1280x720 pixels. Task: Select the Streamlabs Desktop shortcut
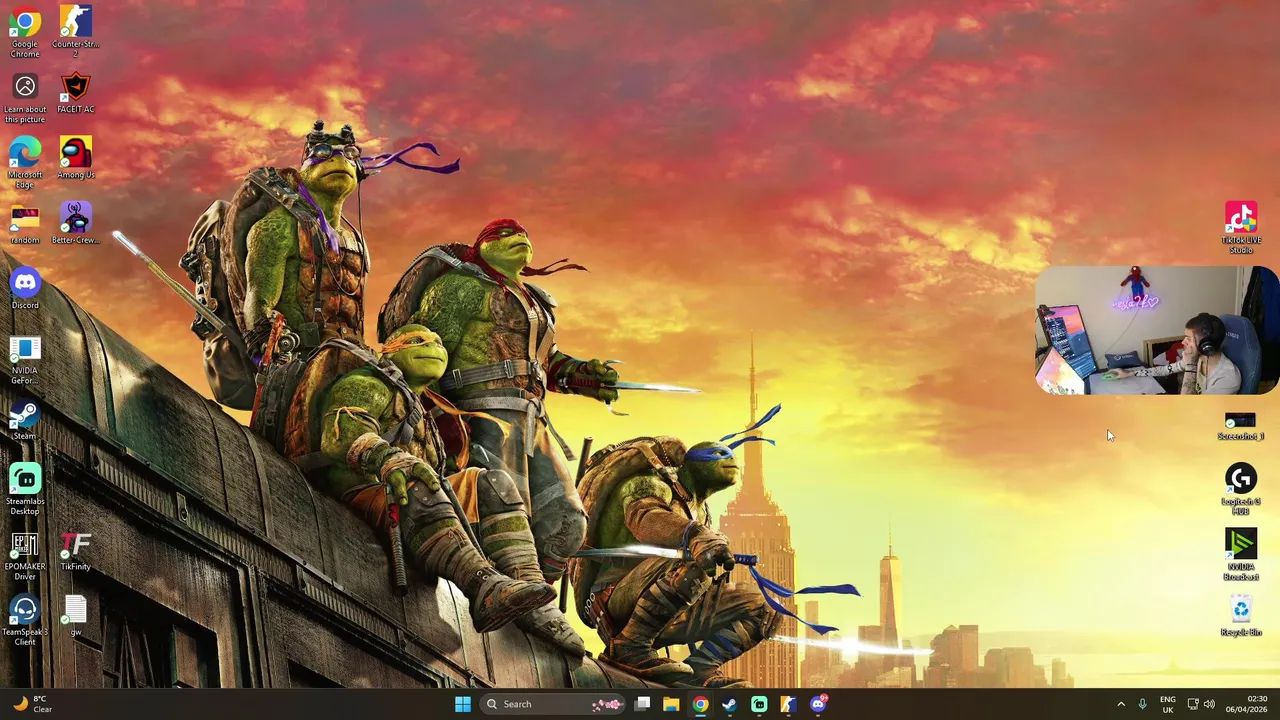tap(25, 490)
